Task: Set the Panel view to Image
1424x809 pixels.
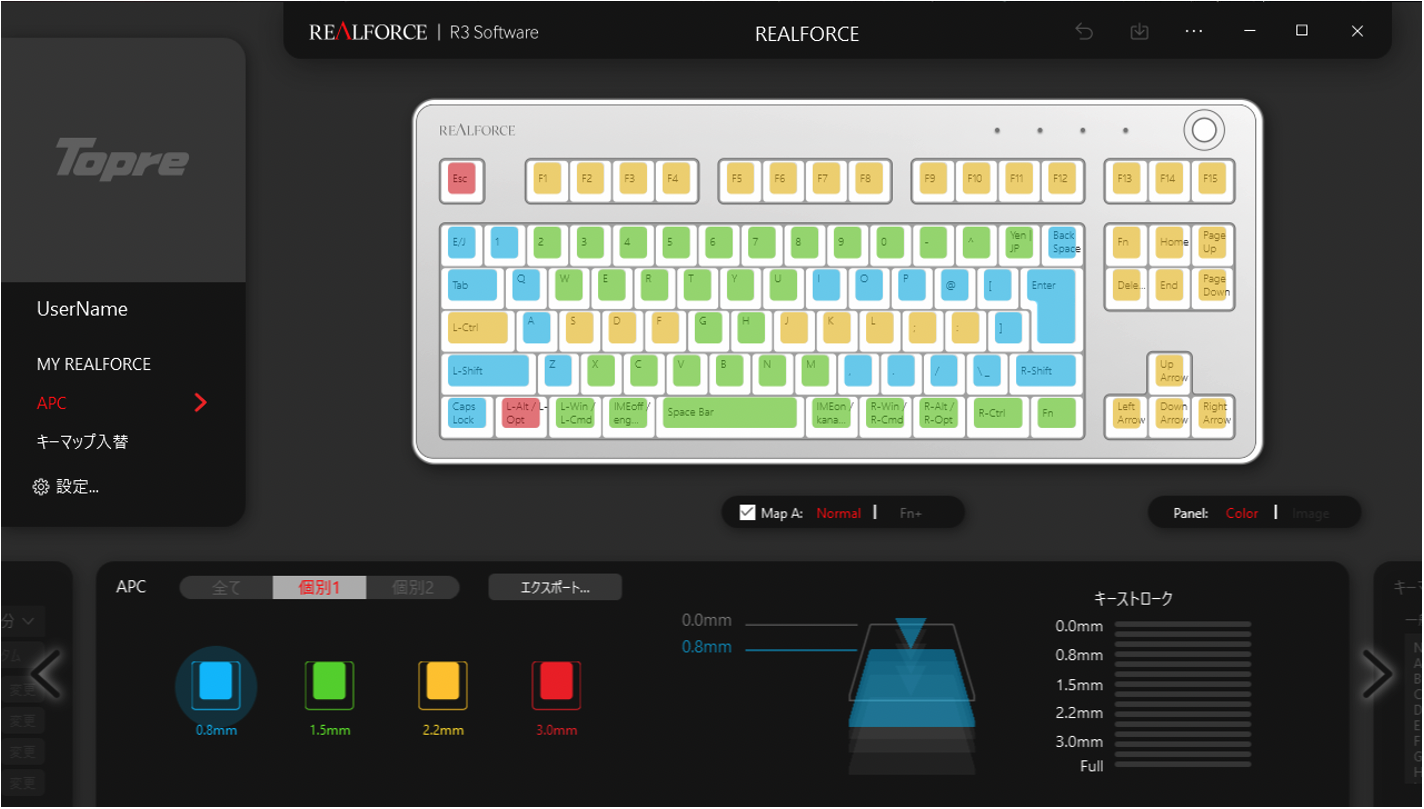Action: [1310, 513]
